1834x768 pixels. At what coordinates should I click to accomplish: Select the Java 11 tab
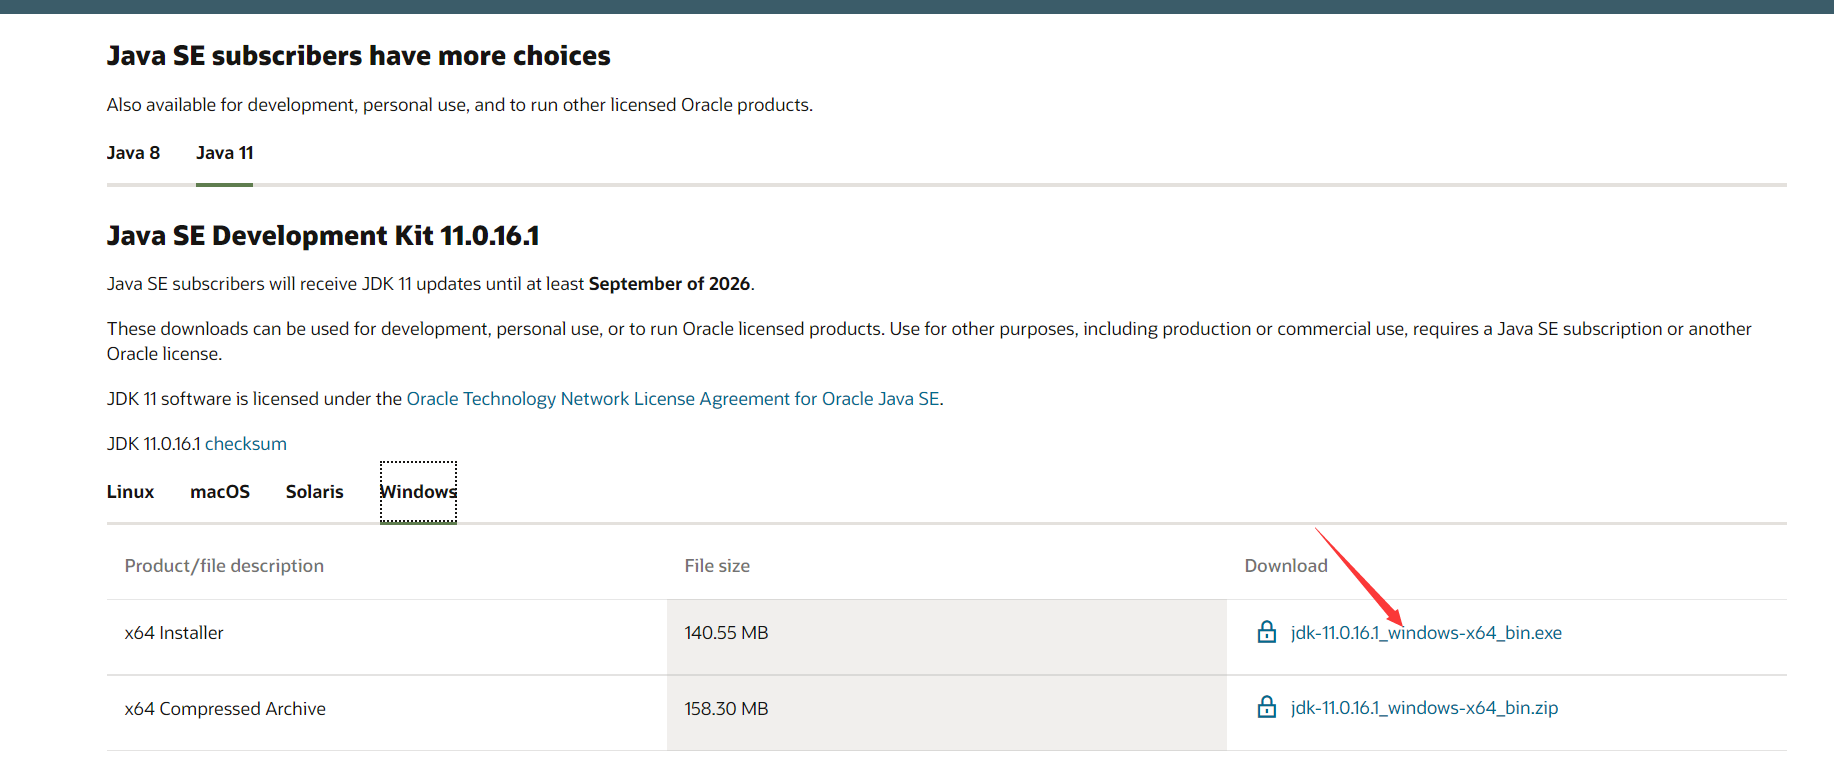click(x=224, y=153)
